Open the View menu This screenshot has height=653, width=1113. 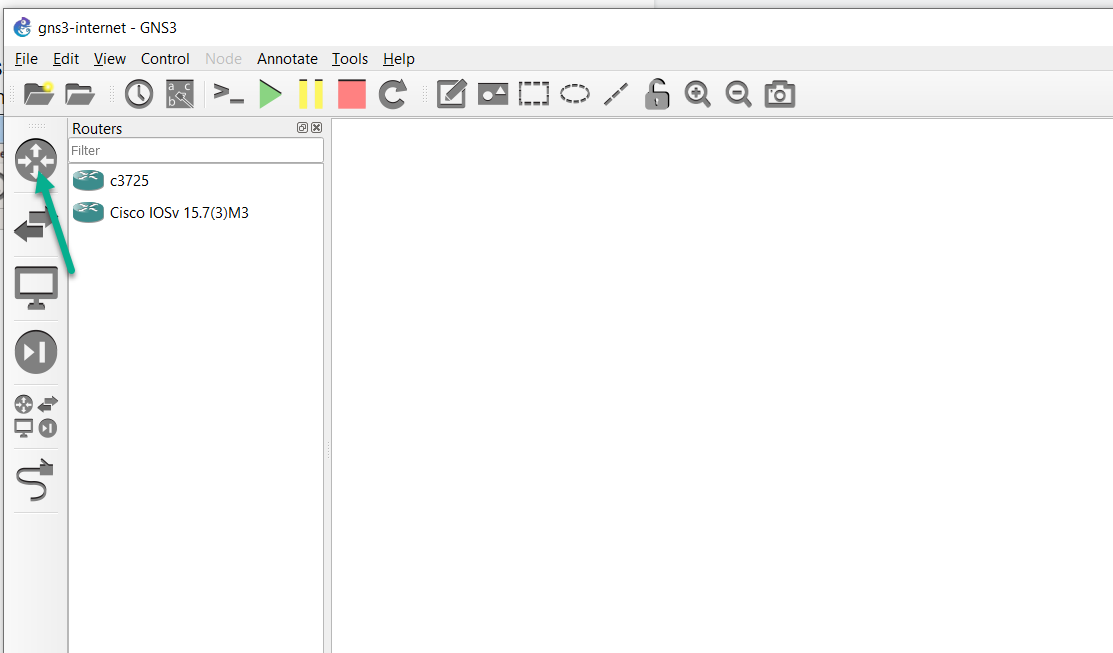(110, 59)
